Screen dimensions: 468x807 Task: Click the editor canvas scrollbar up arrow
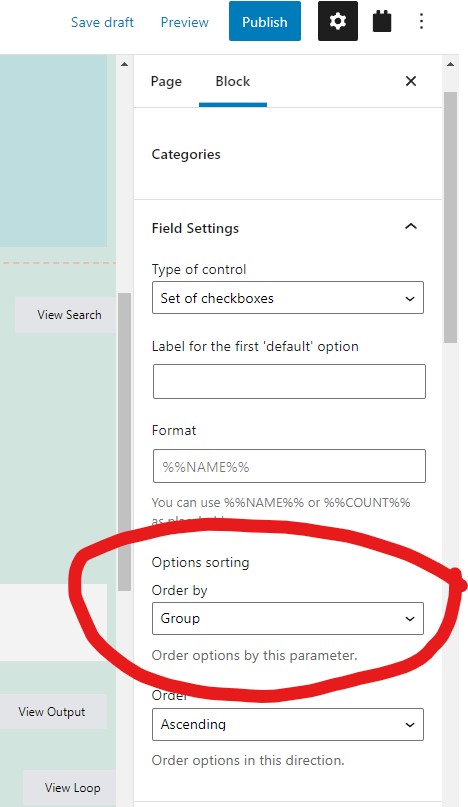point(124,64)
